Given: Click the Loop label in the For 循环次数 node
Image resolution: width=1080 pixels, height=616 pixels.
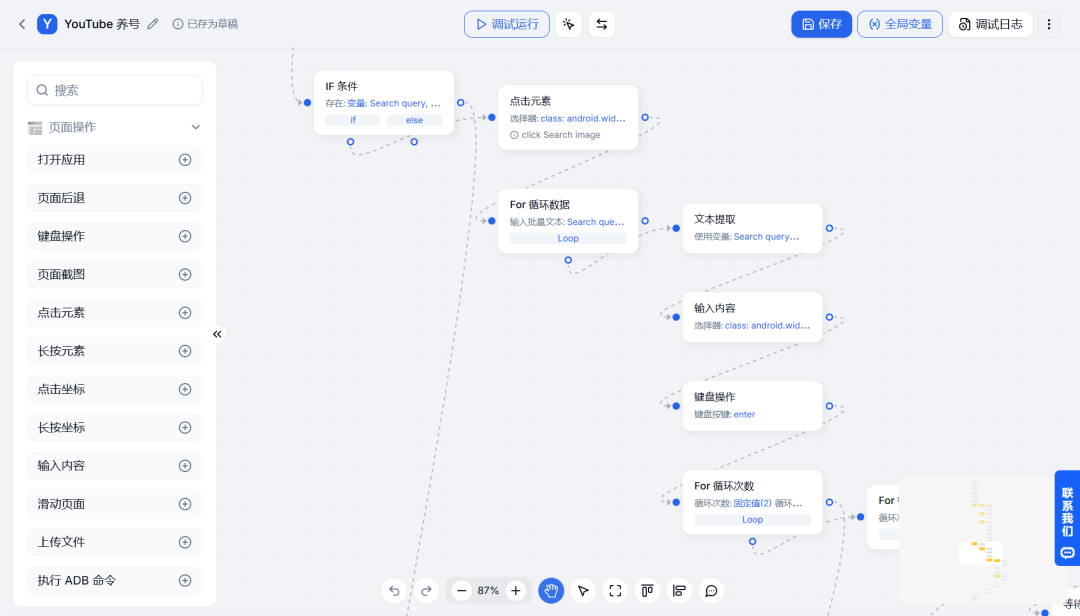Looking at the screenshot, I should tap(752, 520).
